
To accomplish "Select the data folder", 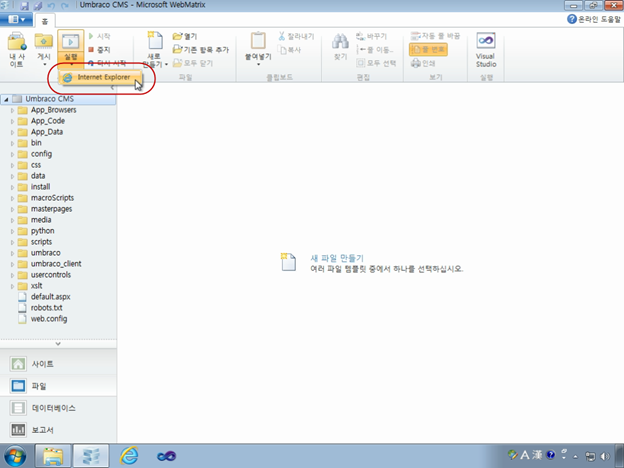I will (x=38, y=176).
